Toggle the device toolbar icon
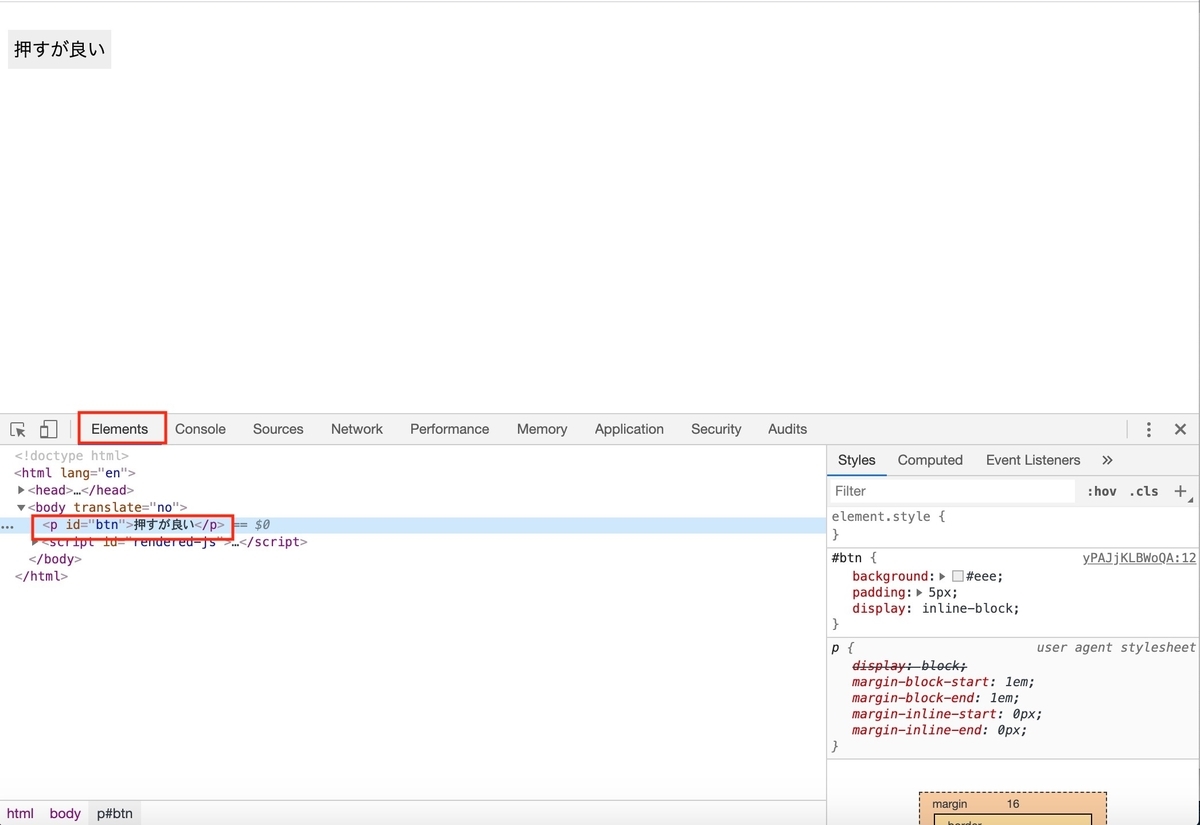Viewport: 1200px width, 825px height. [x=48, y=429]
